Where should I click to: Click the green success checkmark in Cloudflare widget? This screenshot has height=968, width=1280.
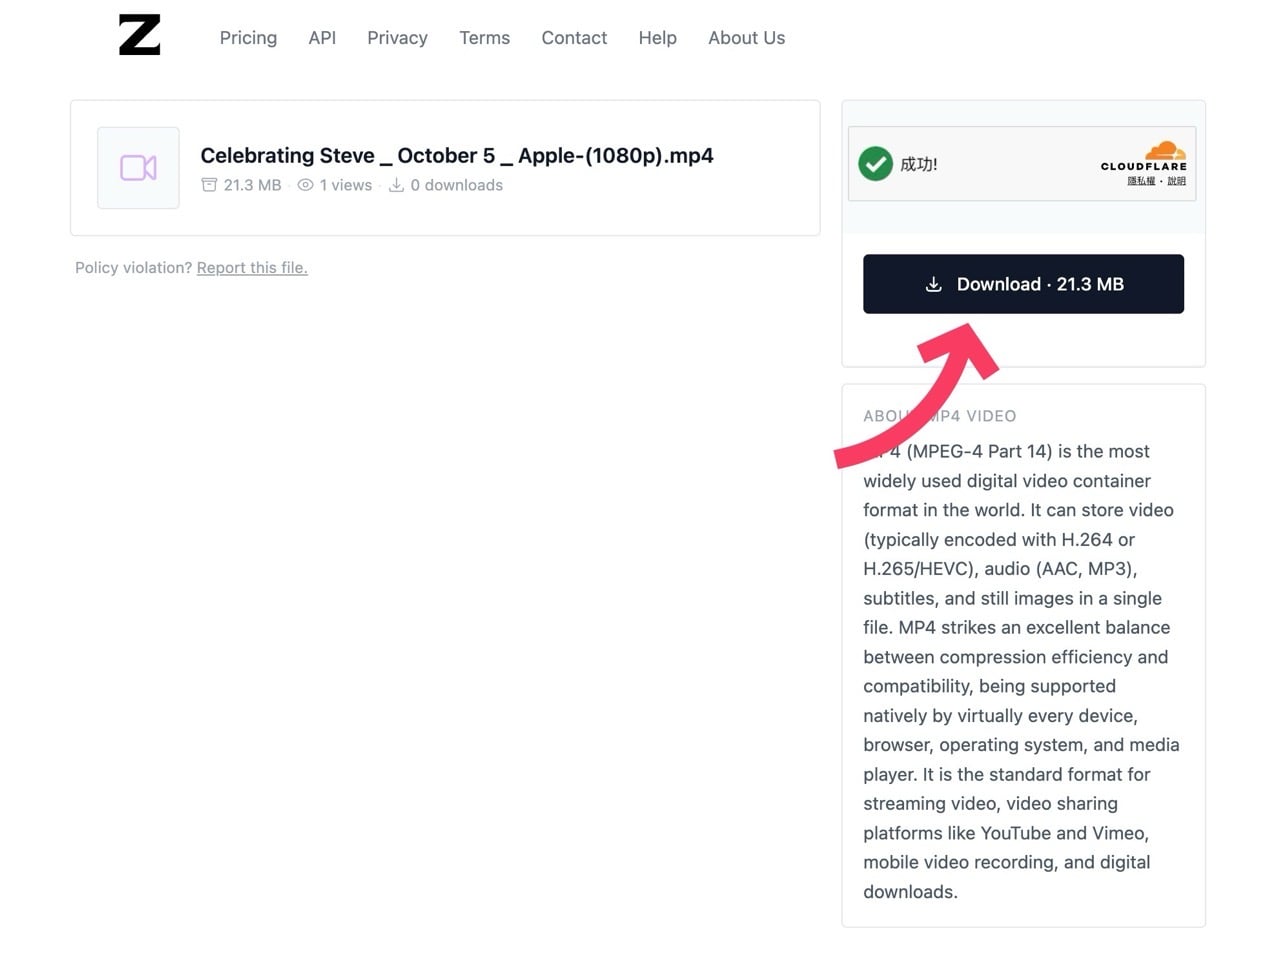coord(875,164)
